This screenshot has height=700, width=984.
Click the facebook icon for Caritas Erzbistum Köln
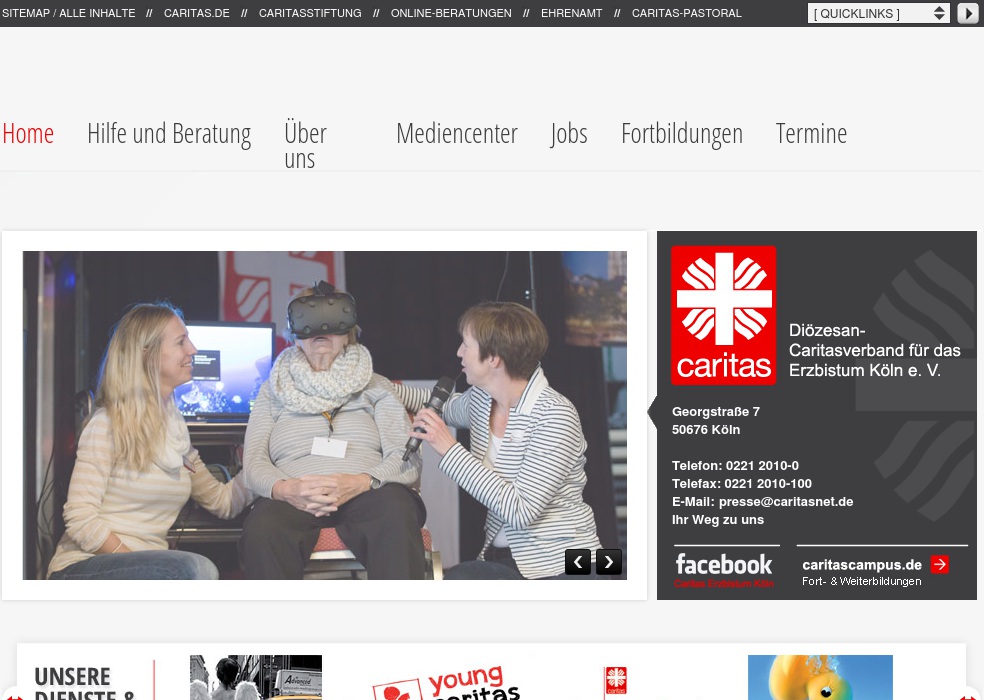(725, 565)
